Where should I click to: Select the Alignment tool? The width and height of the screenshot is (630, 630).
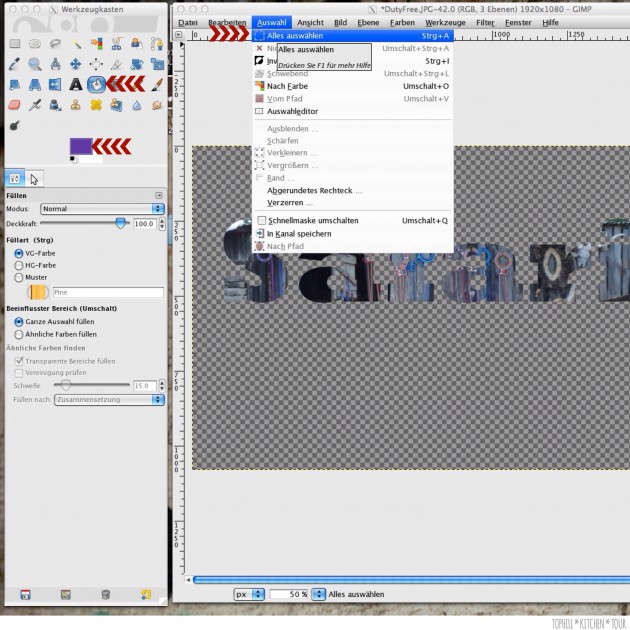point(96,64)
